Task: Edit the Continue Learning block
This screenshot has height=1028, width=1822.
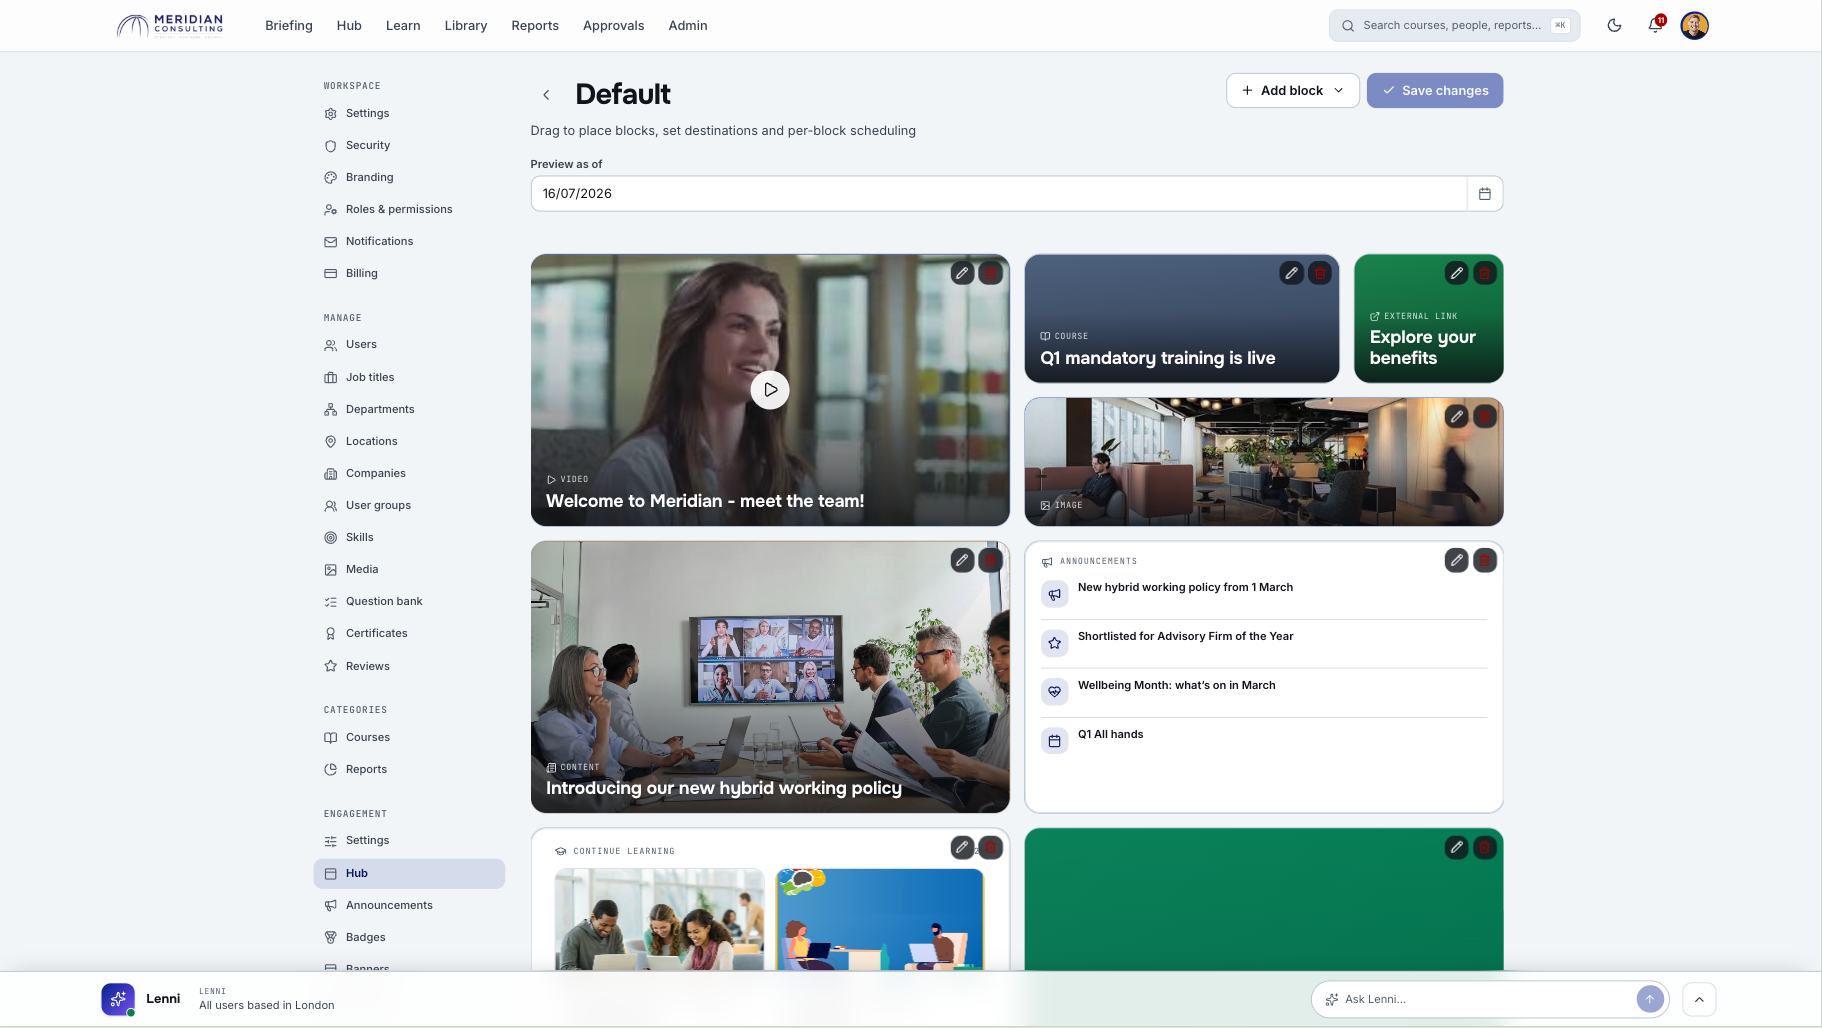Action: coord(962,848)
